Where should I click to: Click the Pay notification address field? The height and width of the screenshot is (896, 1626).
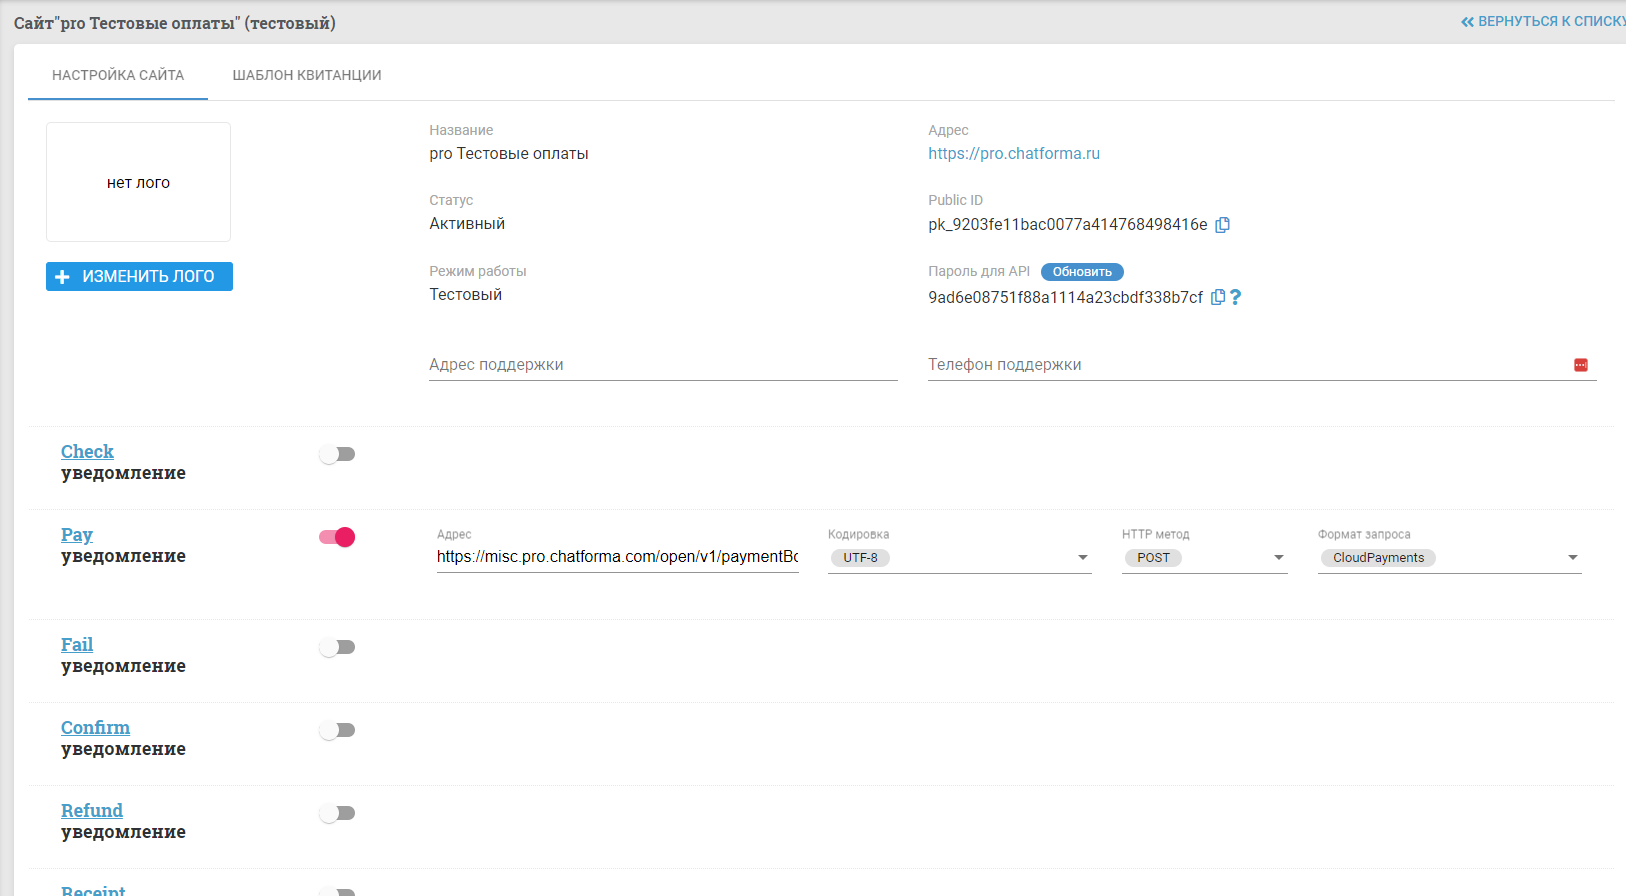[x=618, y=557]
